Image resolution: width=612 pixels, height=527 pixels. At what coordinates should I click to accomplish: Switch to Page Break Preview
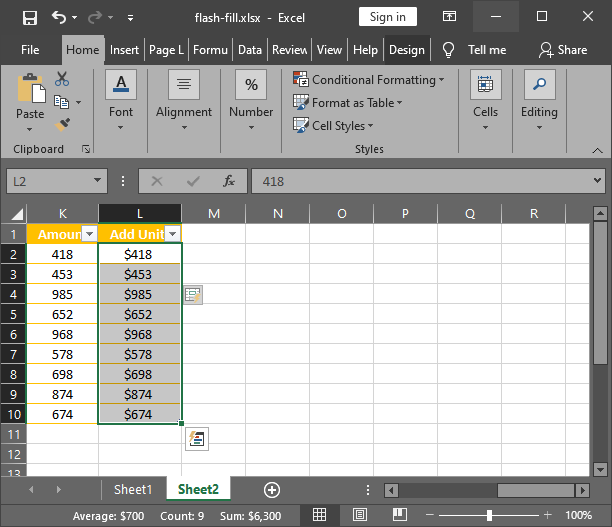pos(400,515)
